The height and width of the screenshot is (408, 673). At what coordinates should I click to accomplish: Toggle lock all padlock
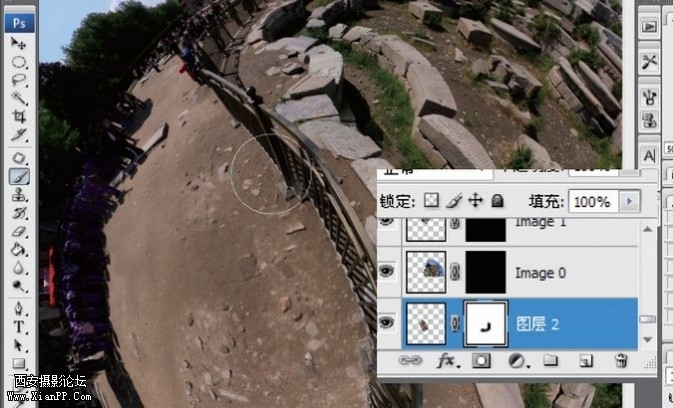click(x=497, y=200)
